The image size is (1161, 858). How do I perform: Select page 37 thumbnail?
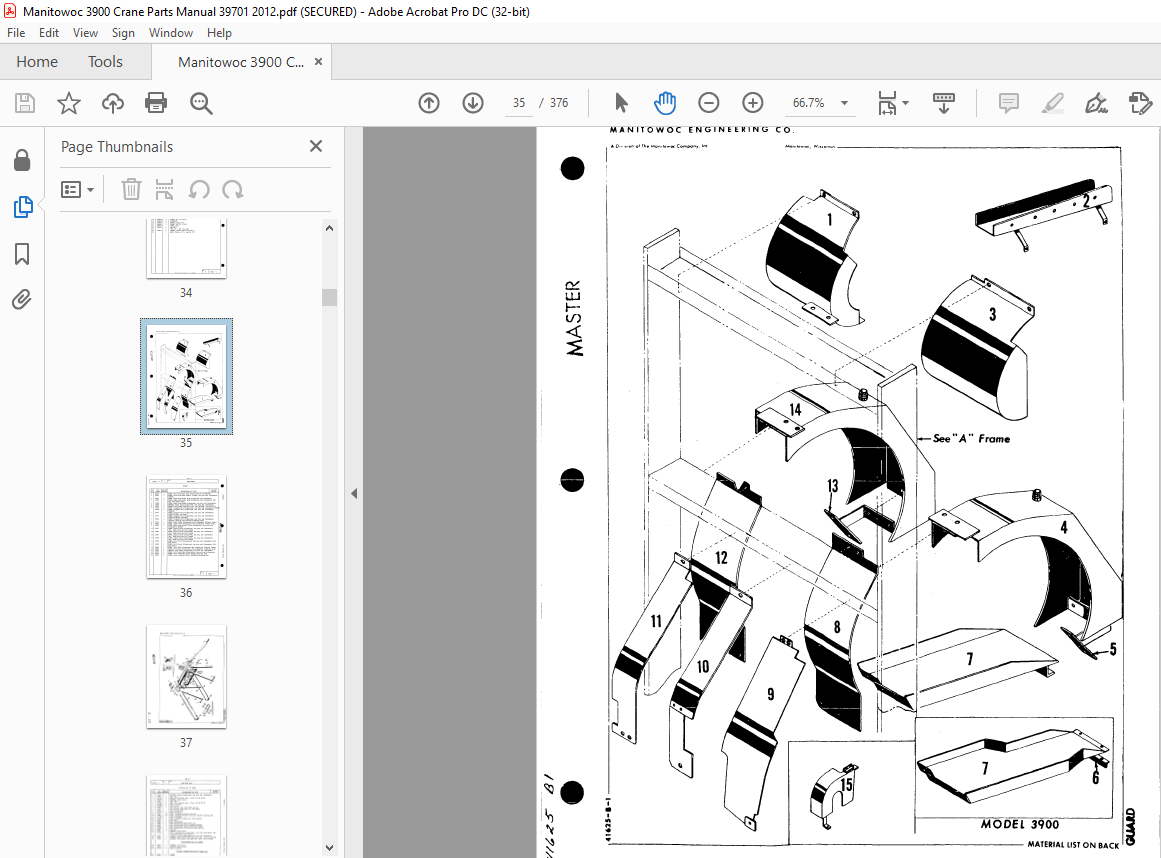coord(187,677)
